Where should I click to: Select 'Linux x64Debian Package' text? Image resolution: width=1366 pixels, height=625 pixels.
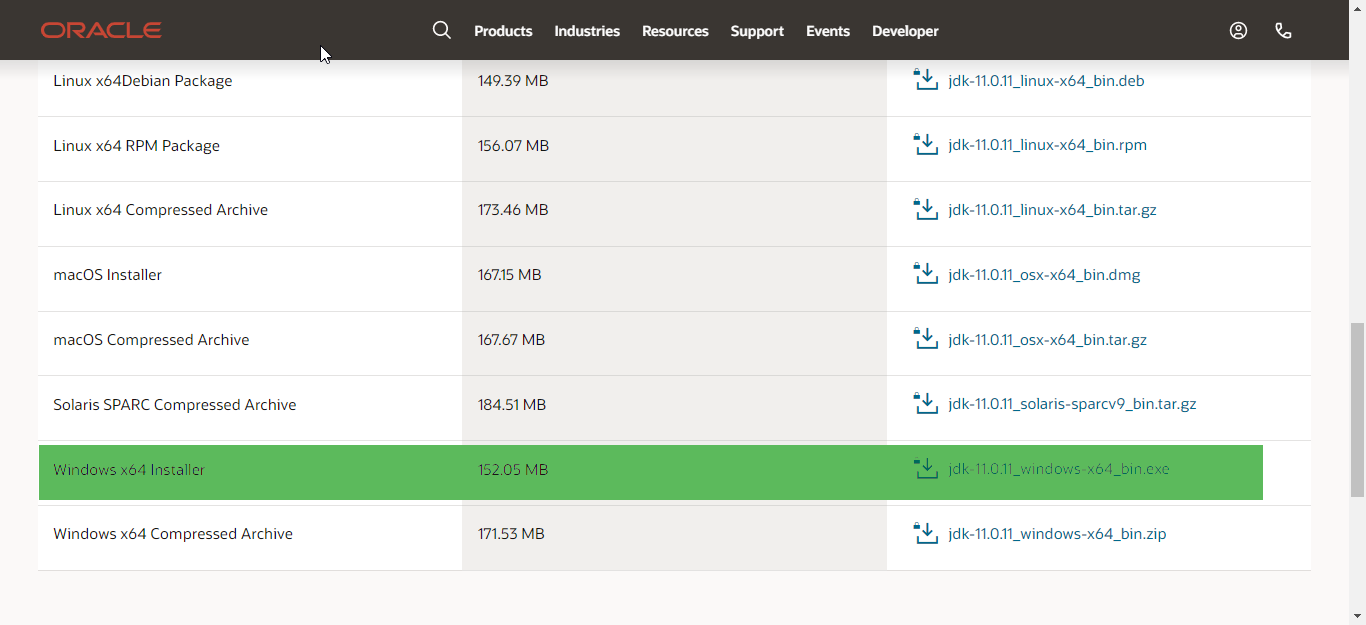pos(143,81)
